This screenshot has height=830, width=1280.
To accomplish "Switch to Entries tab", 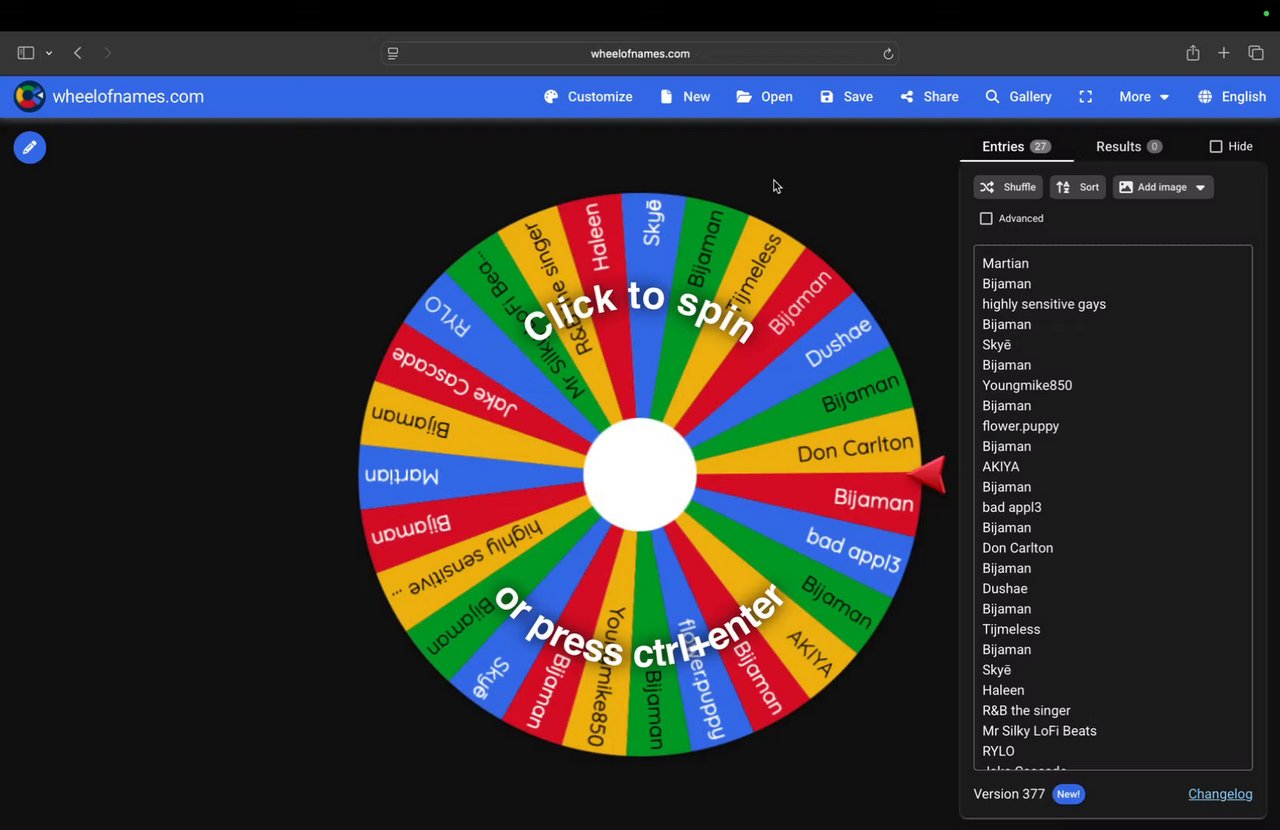I will pyautogui.click(x=1016, y=146).
